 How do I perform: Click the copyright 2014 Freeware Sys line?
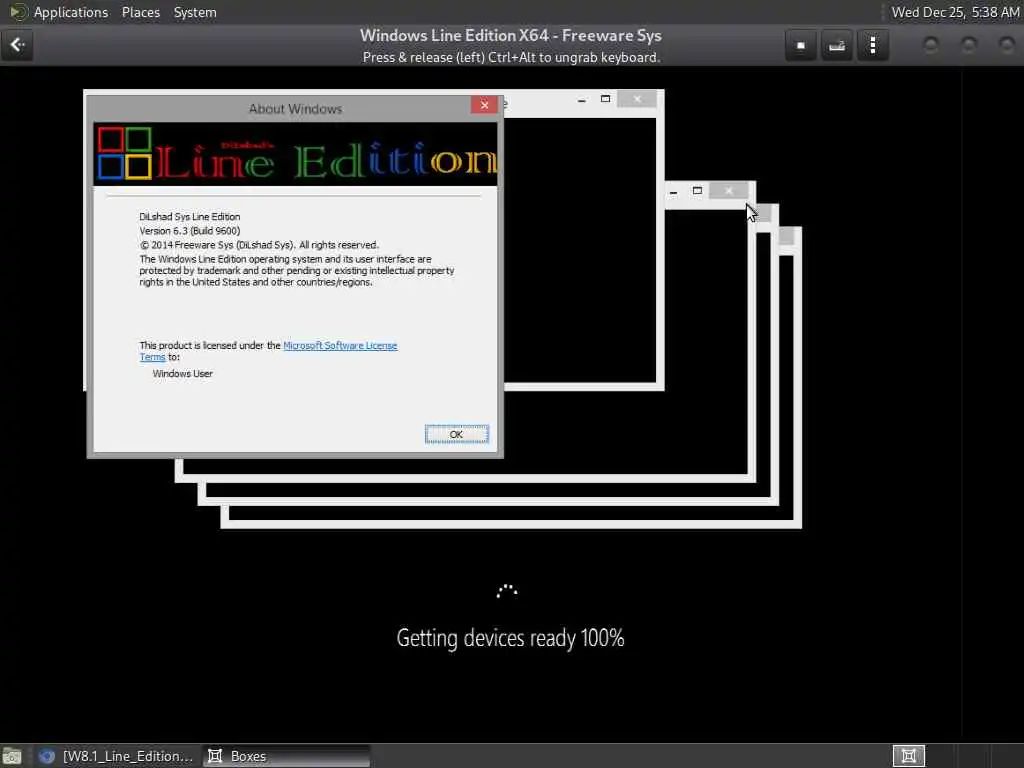point(259,245)
